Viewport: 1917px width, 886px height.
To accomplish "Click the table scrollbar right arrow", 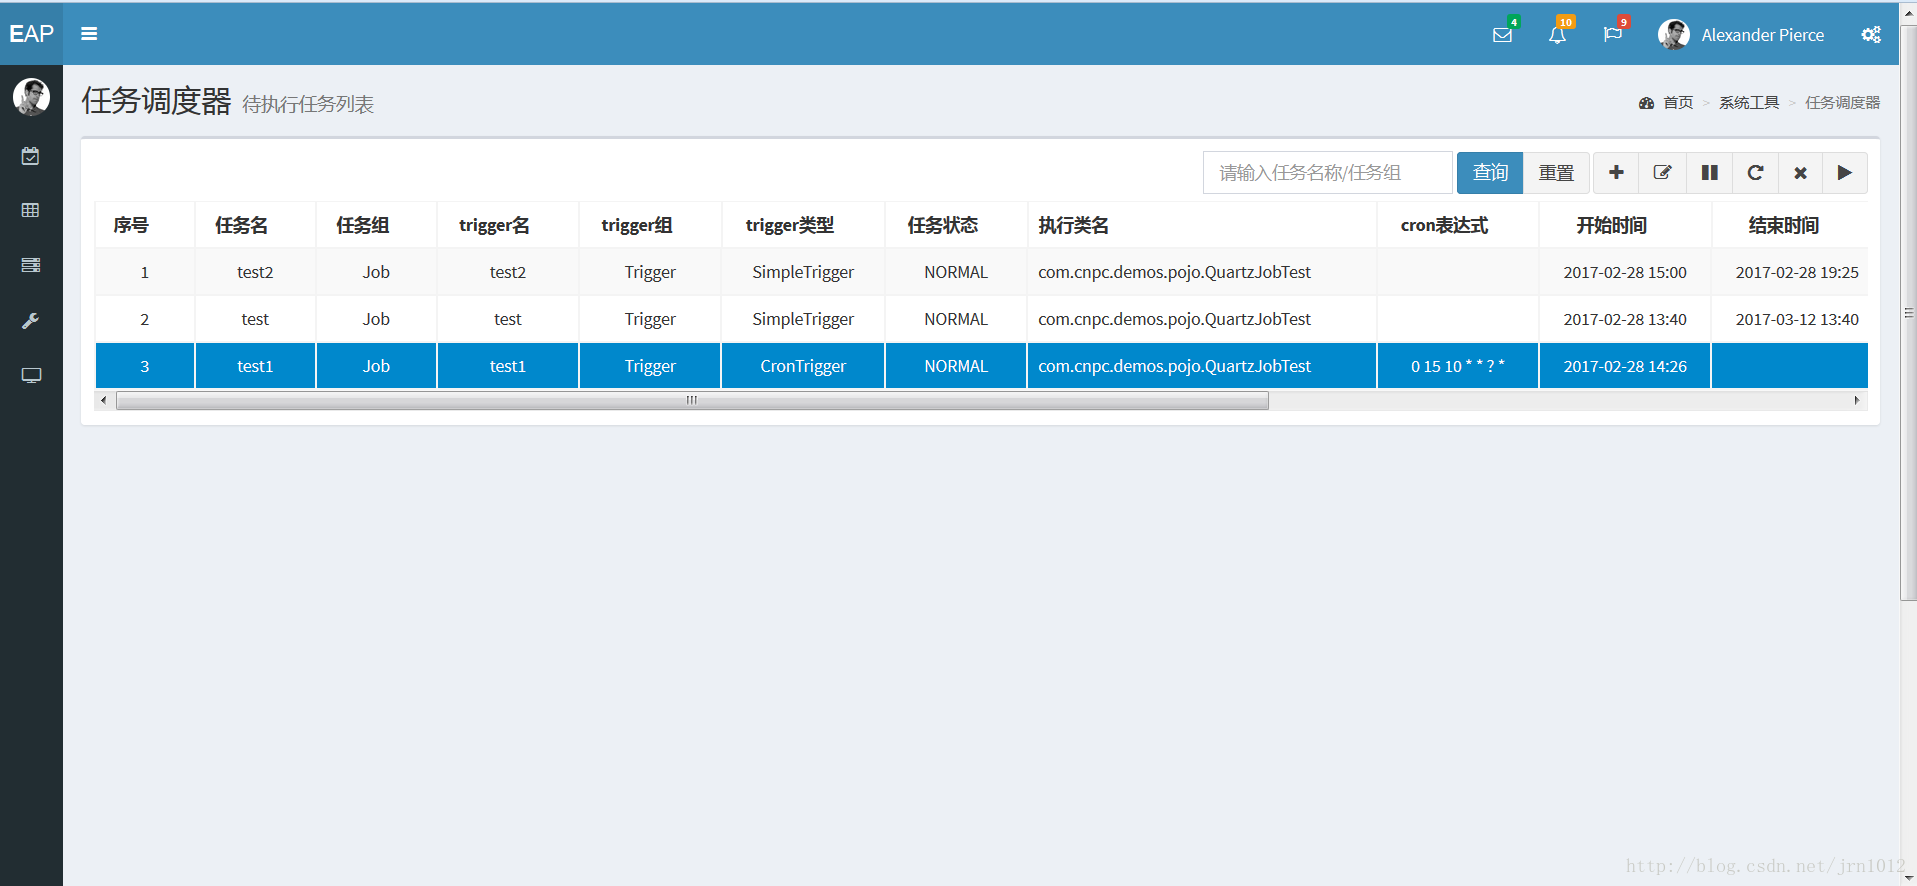I will tap(1857, 400).
